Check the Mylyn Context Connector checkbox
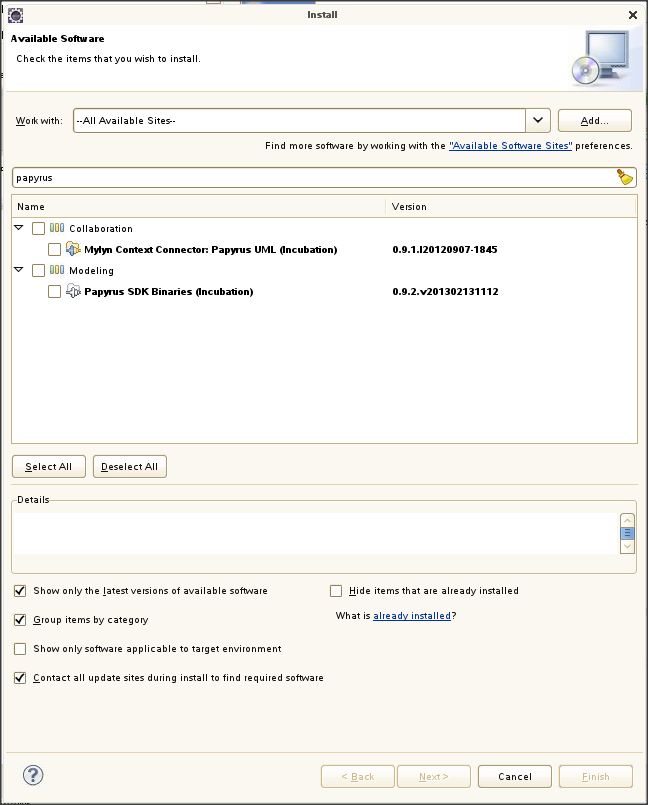 (54, 250)
